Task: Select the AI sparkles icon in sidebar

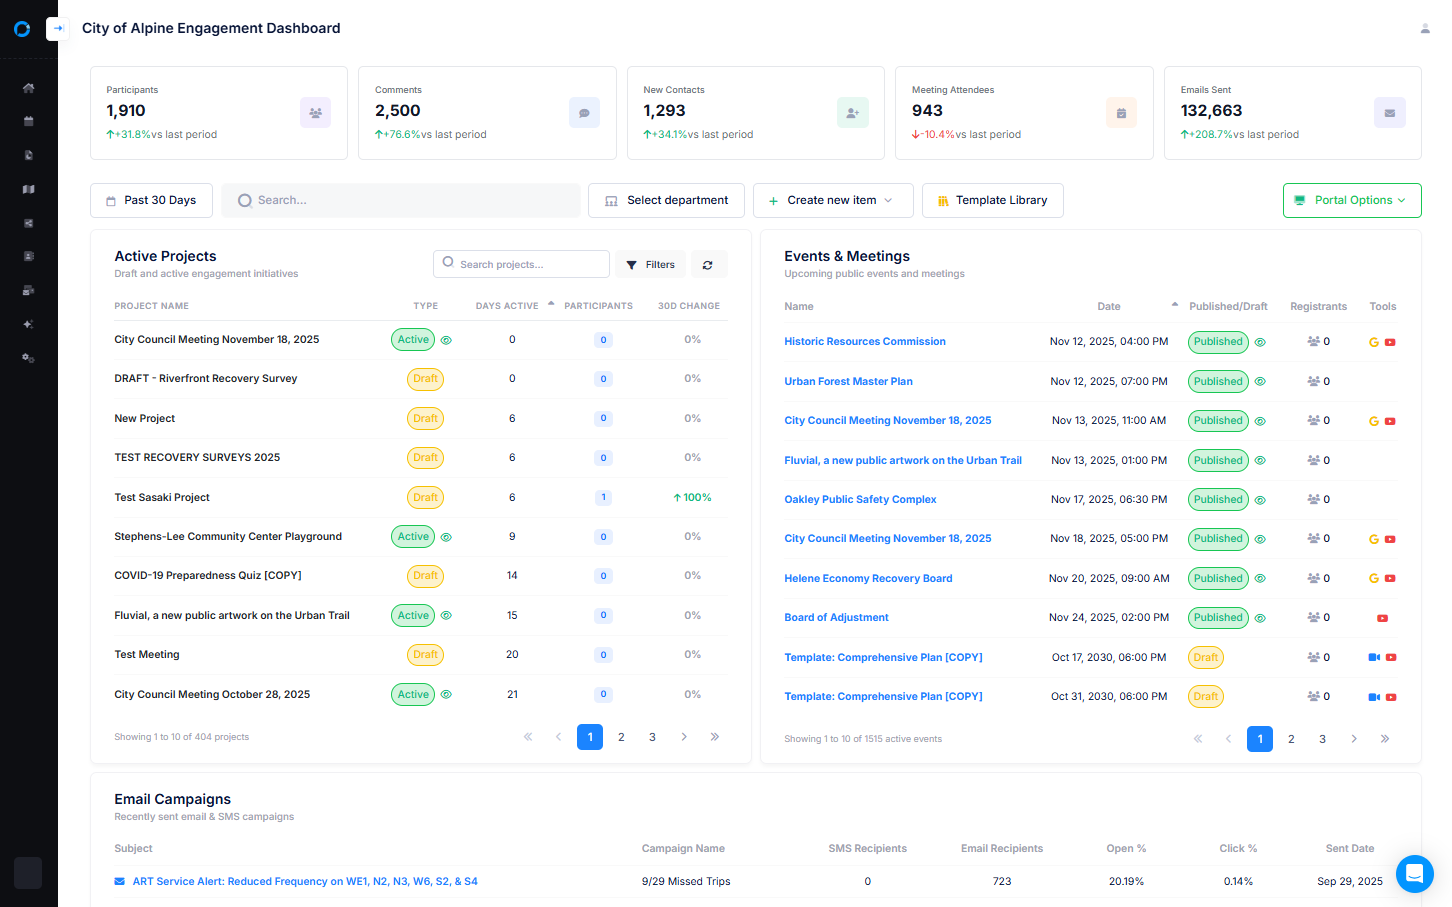Action: click(28, 323)
